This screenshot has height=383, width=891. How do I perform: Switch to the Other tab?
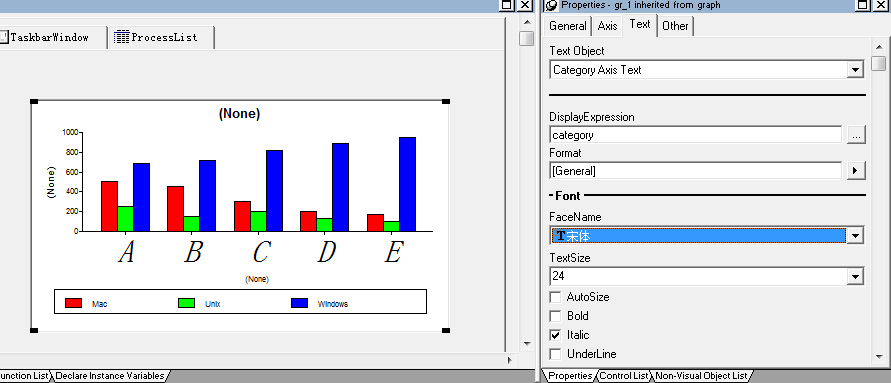(675, 26)
